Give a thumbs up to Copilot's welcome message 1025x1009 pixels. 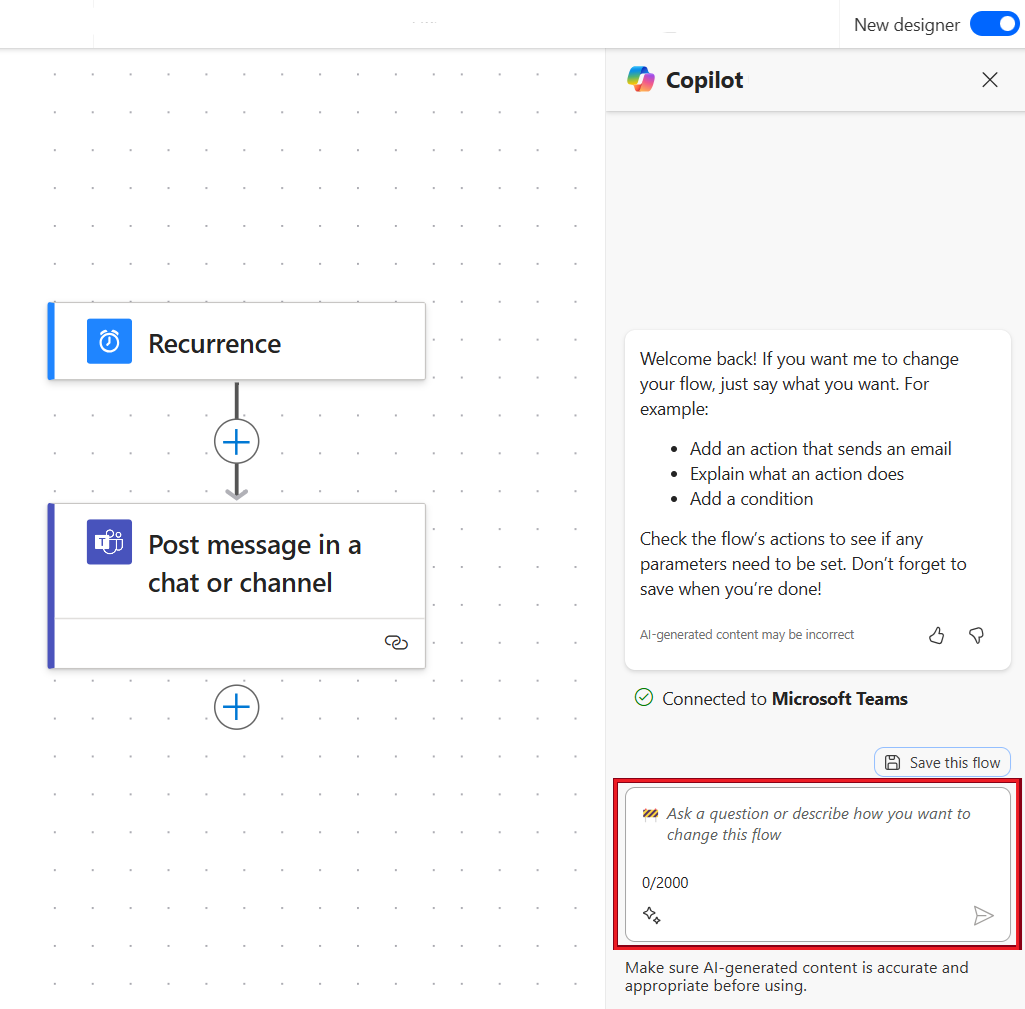[x=936, y=635]
